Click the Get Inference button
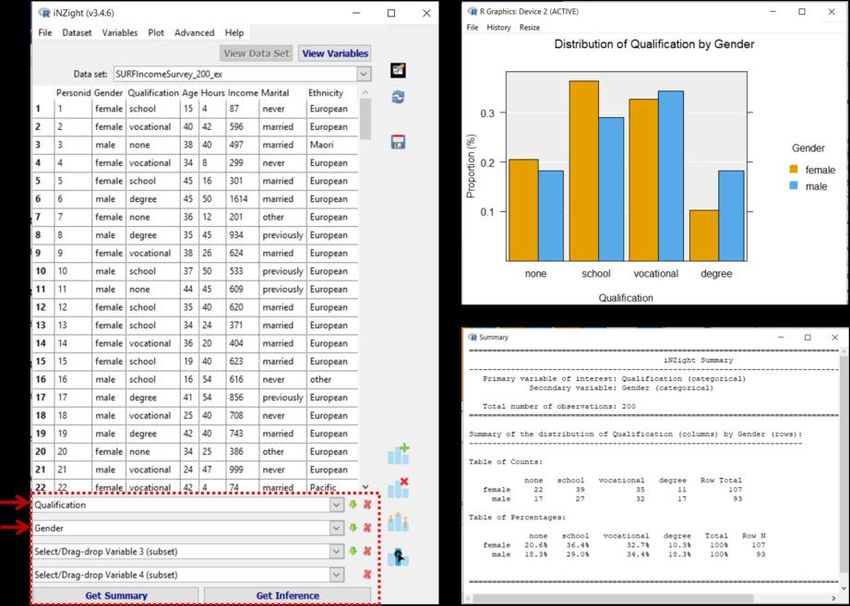 (287, 595)
